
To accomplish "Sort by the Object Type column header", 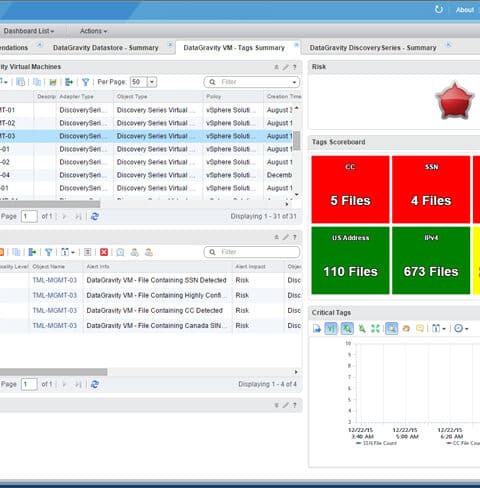I will [x=158, y=97].
